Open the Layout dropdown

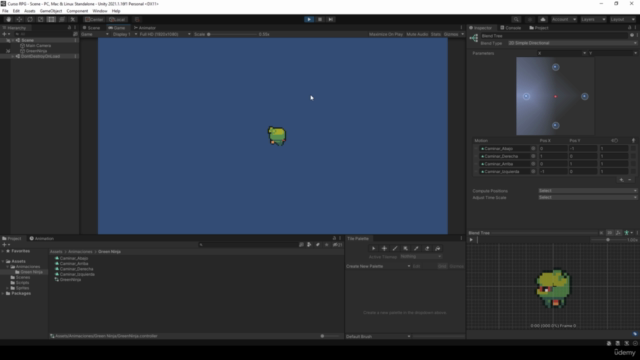pos(622,19)
